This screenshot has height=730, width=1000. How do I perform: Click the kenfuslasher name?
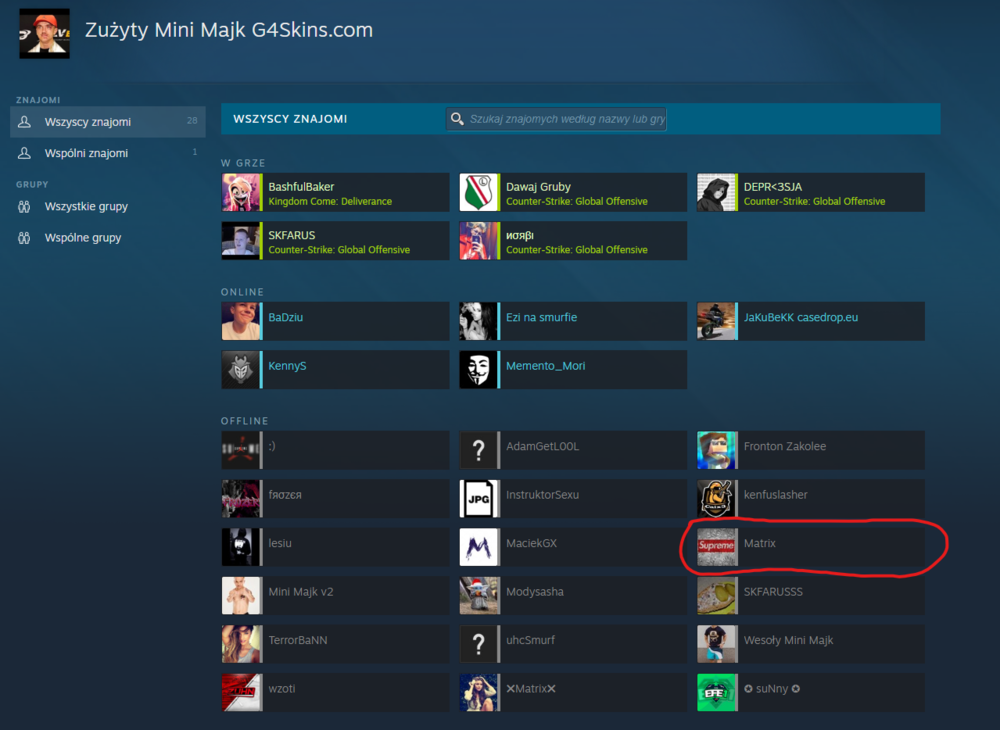(x=776, y=495)
